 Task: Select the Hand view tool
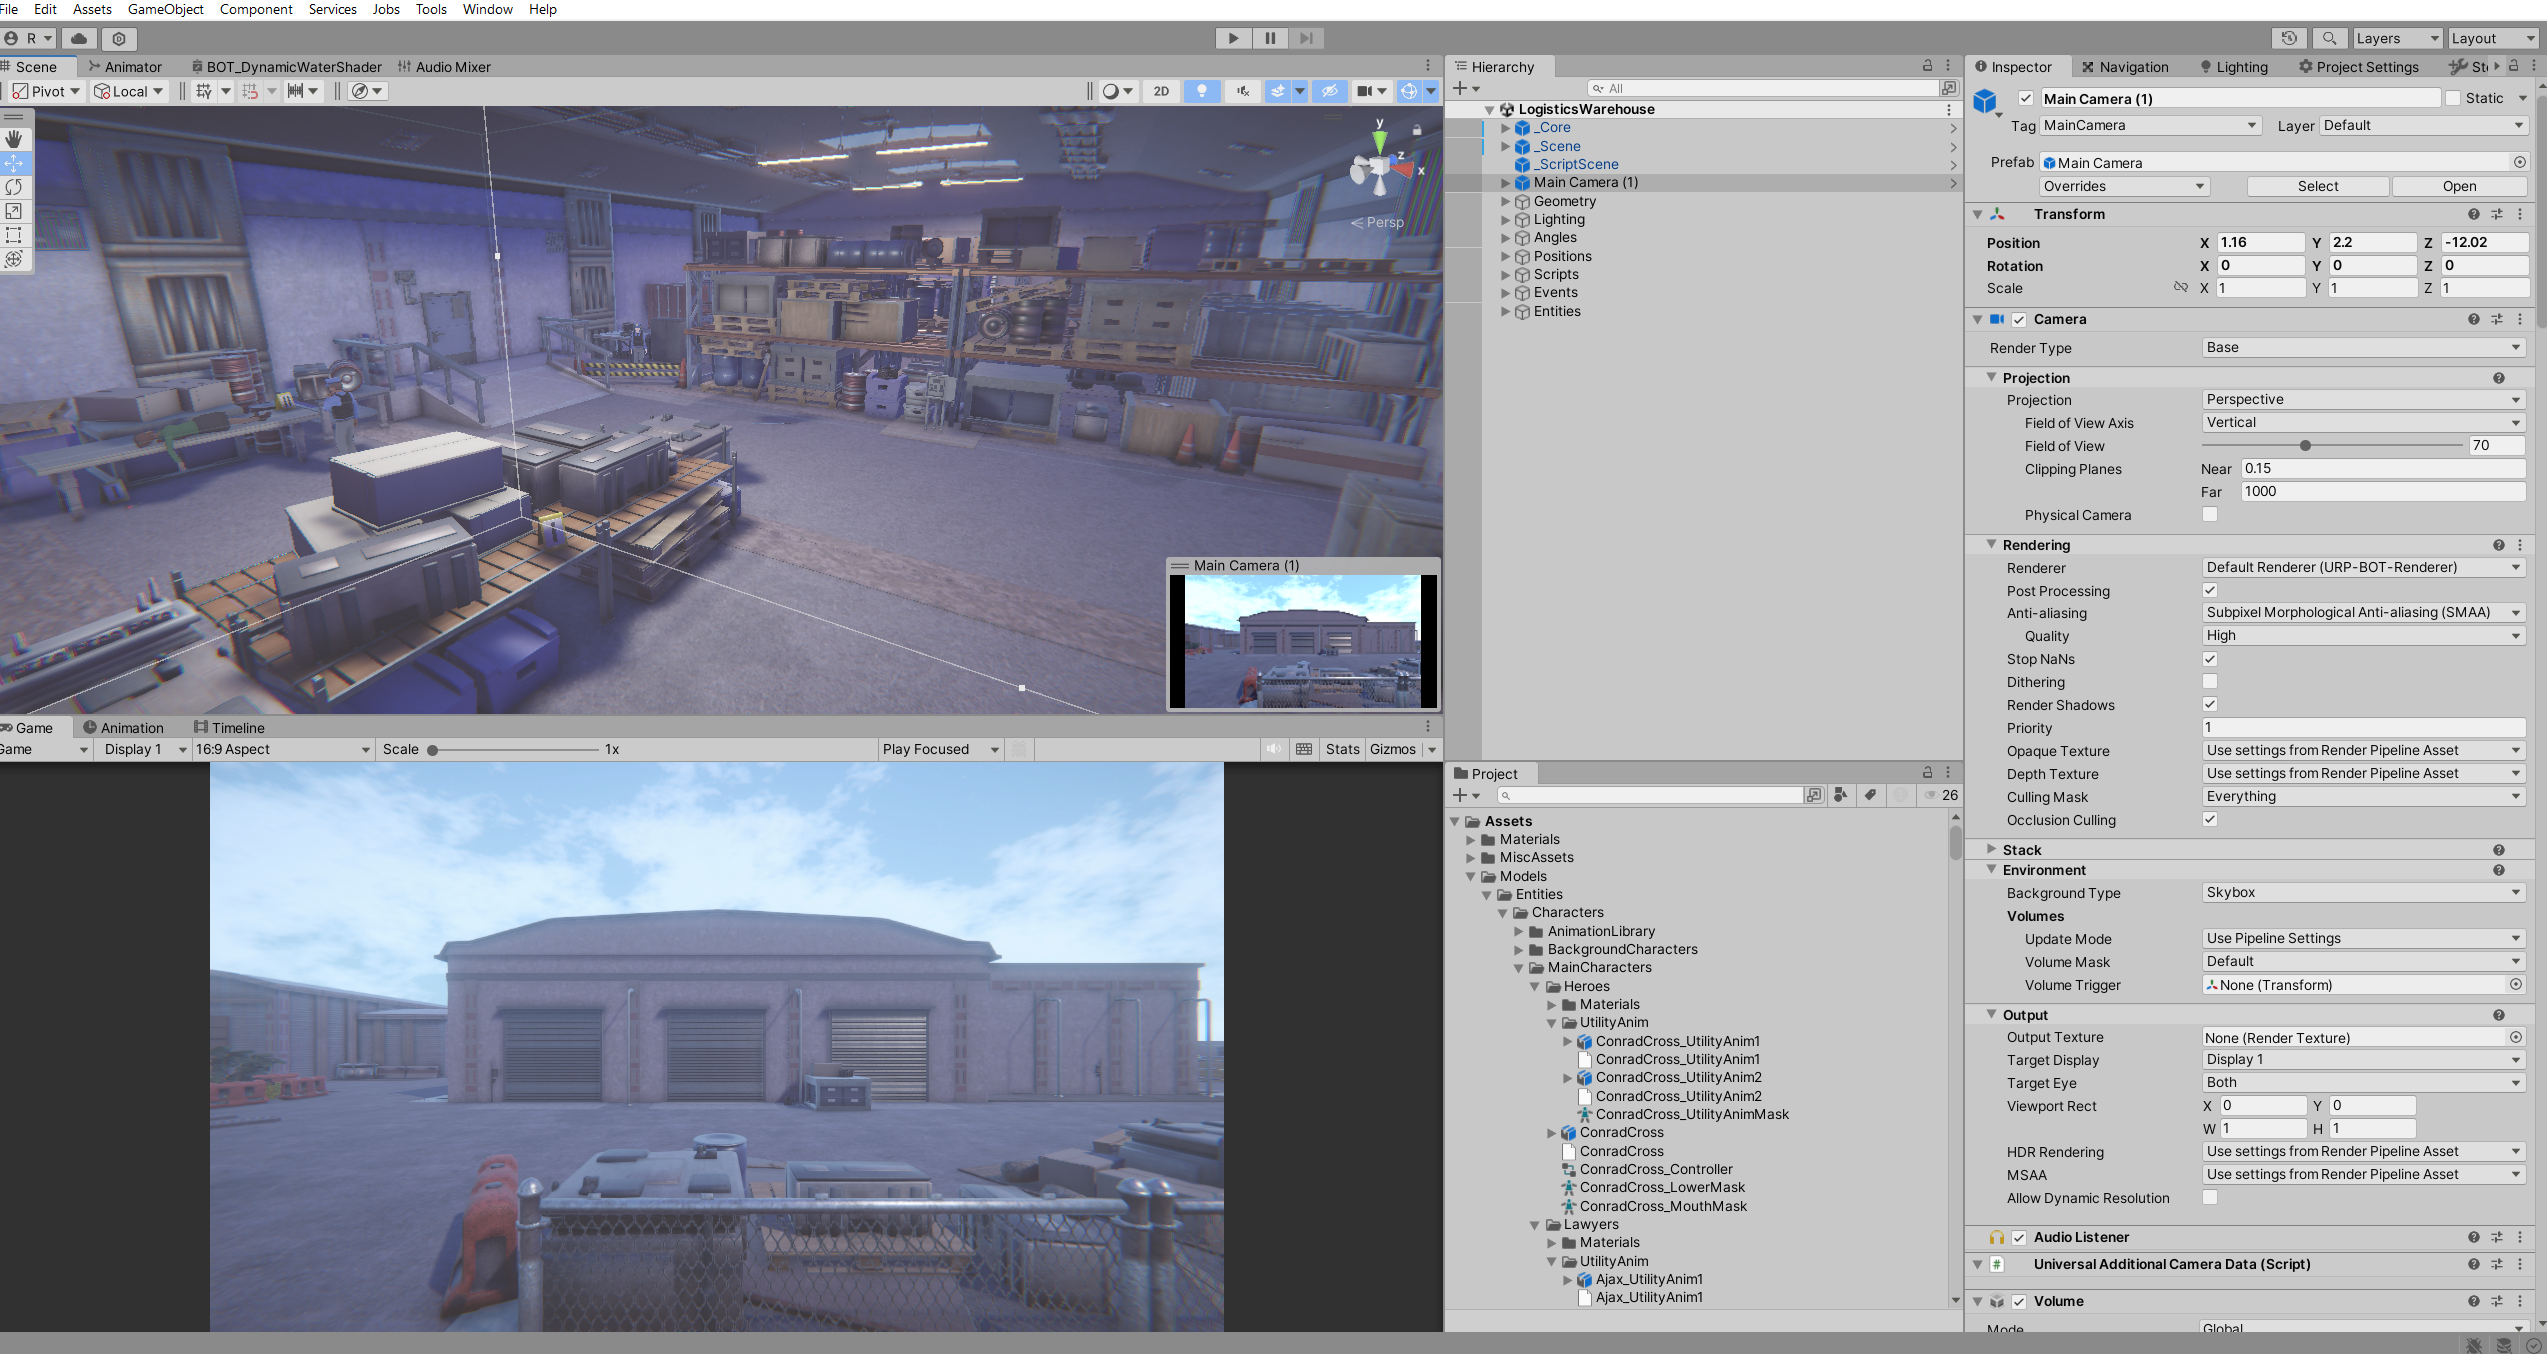pos(14,139)
